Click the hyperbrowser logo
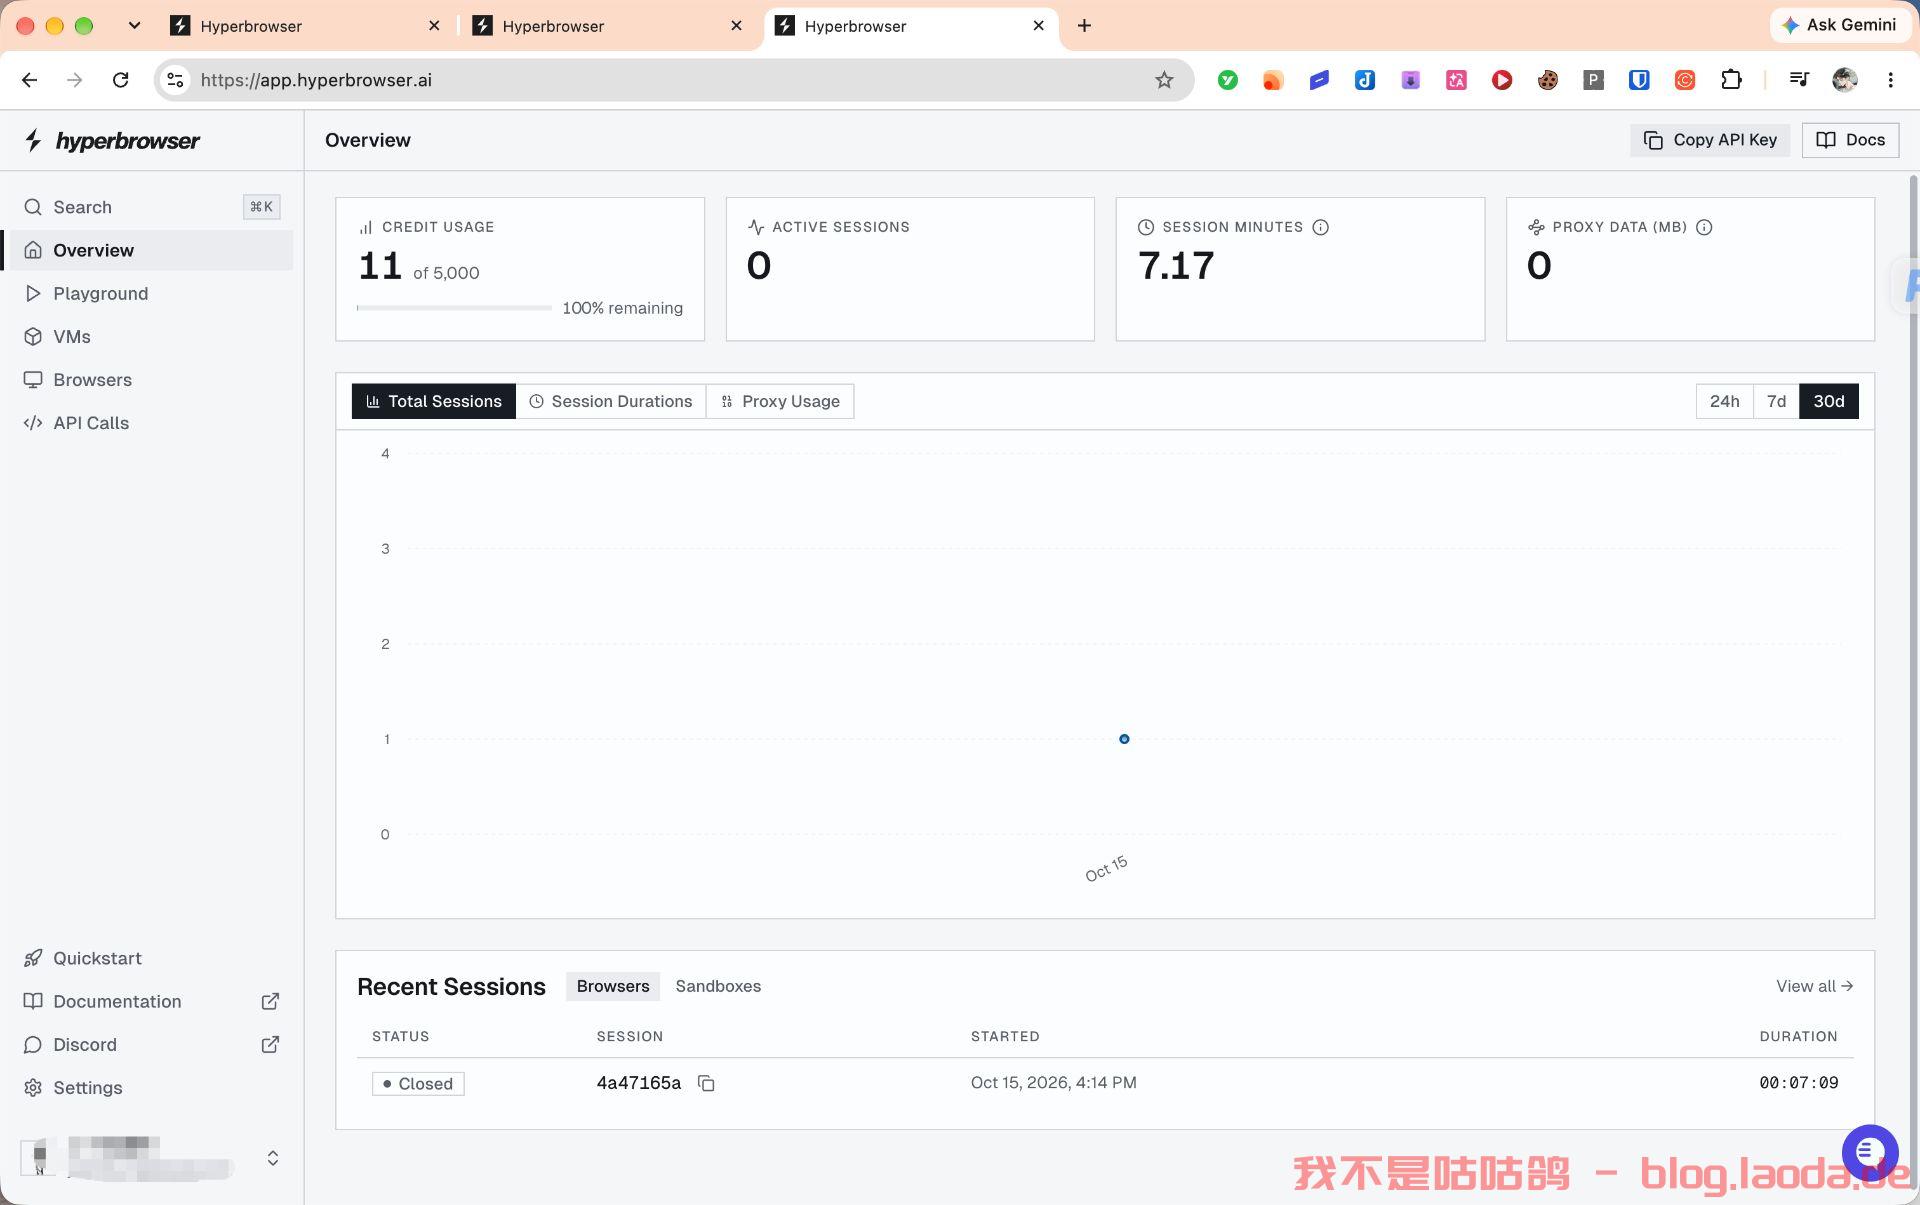The height and width of the screenshot is (1205, 1920). [112, 141]
